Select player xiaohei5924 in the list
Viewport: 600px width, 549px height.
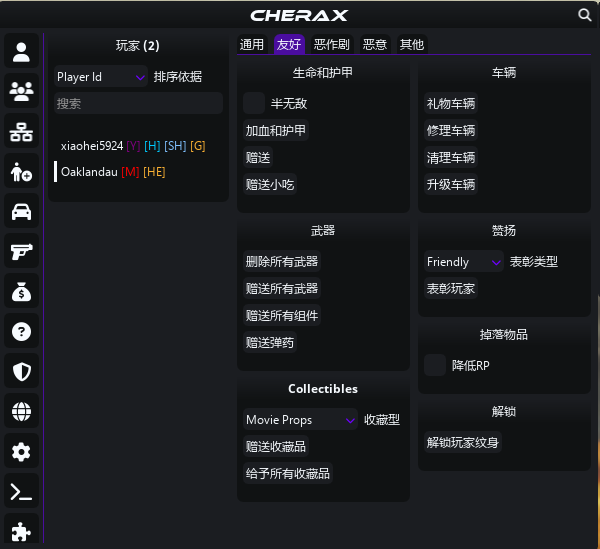point(138,146)
